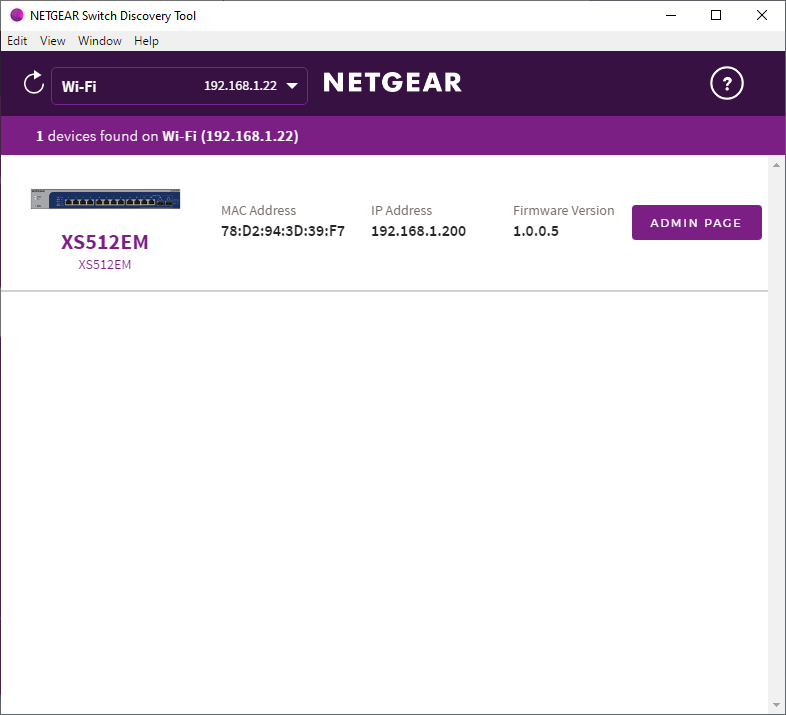Screen dimensions: 786x715
Task: Click the app icon in the title bar
Action: coord(16,15)
